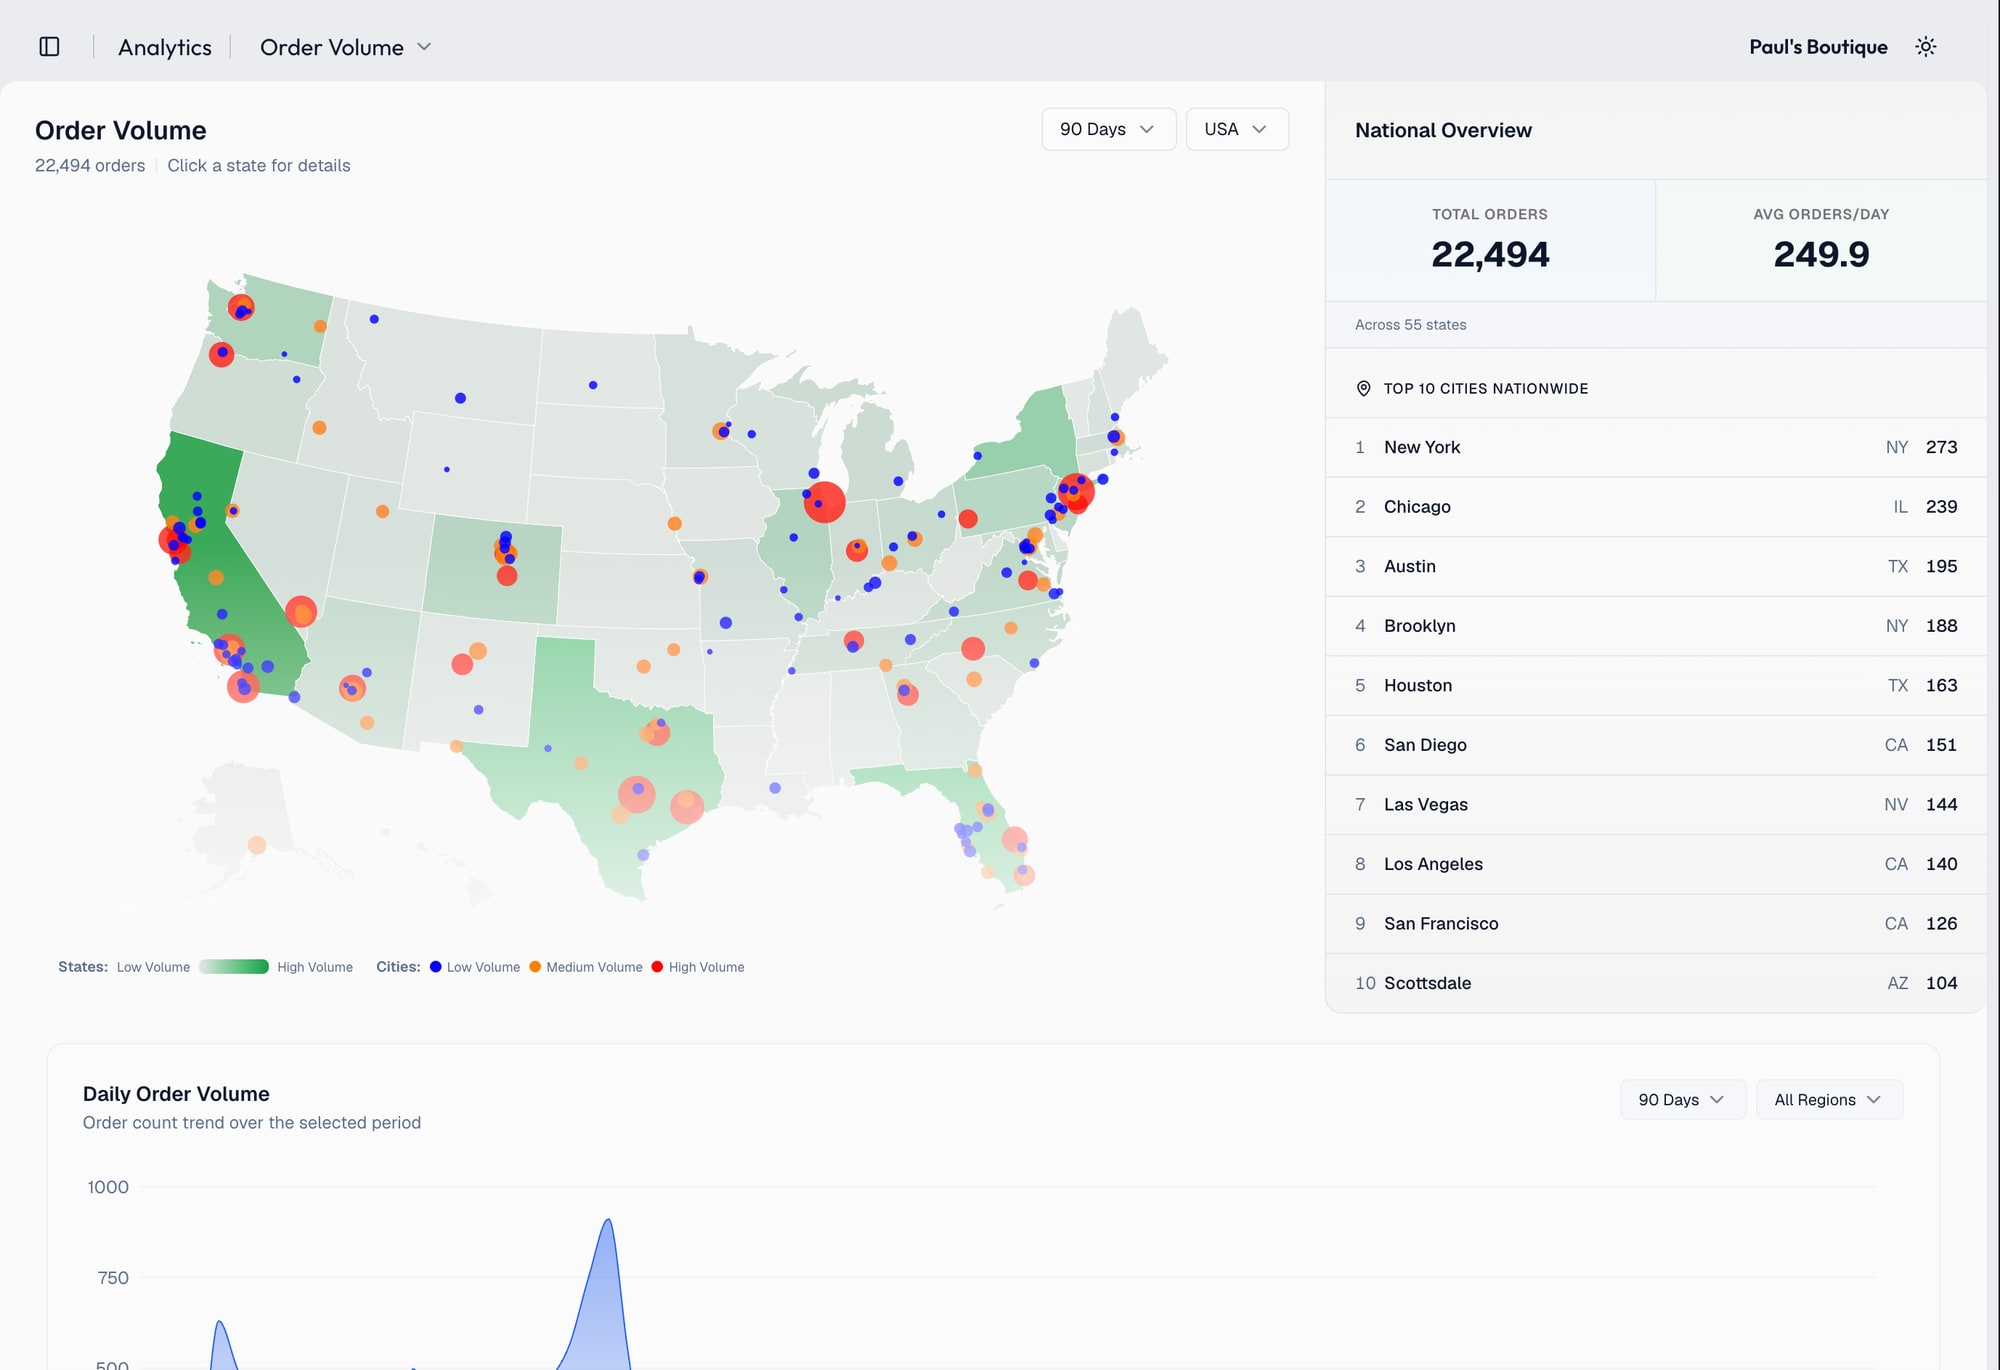Click the Total Orders 22,494 stat
Image resolution: width=2000 pixels, height=1370 pixels.
(x=1490, y=240)
